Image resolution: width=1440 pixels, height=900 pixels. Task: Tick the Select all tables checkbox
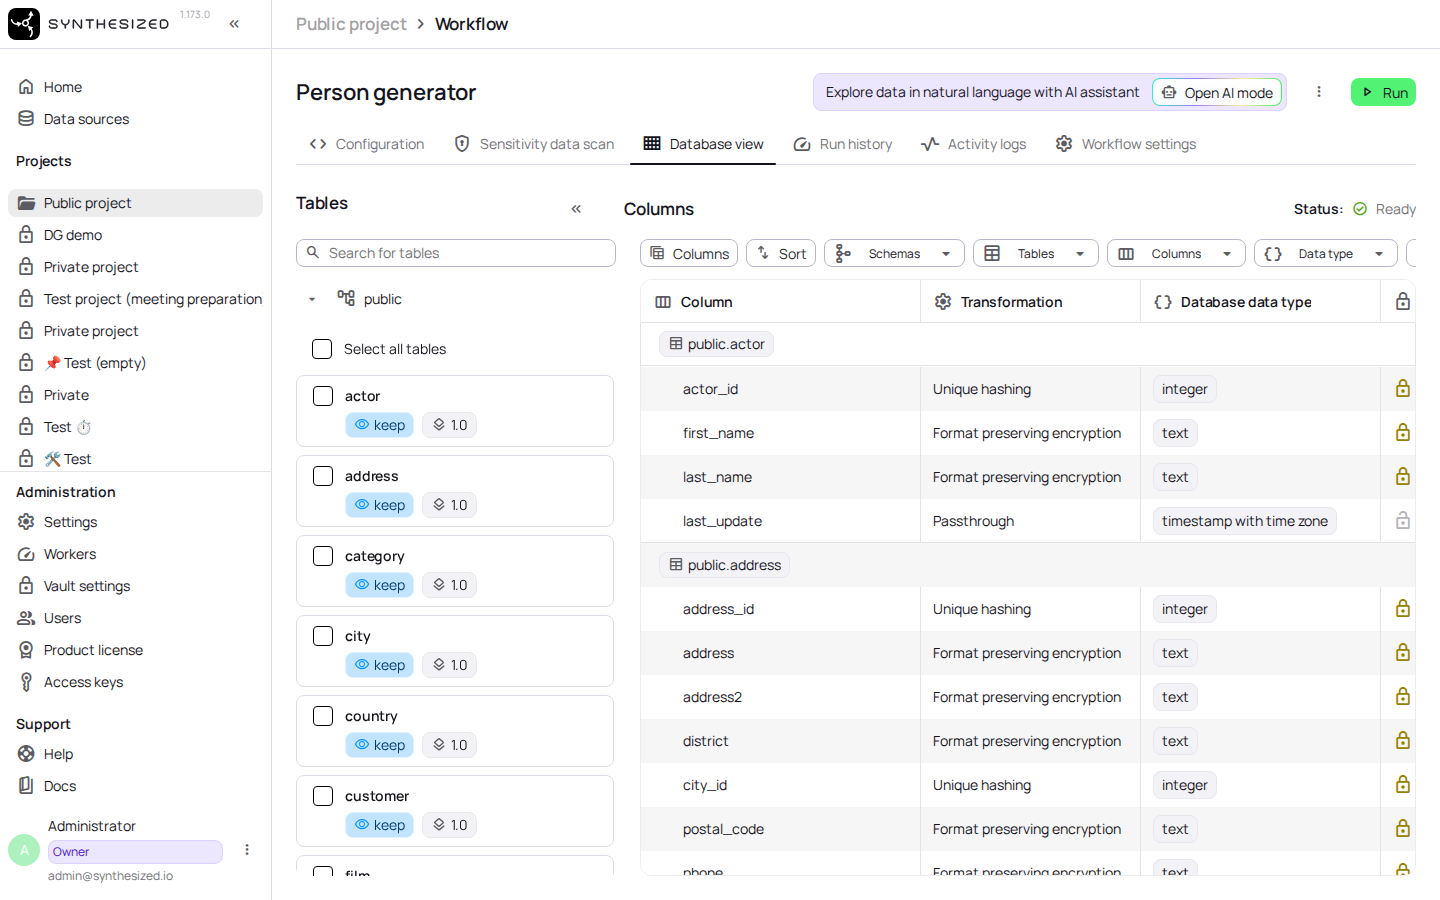(322, 349)
